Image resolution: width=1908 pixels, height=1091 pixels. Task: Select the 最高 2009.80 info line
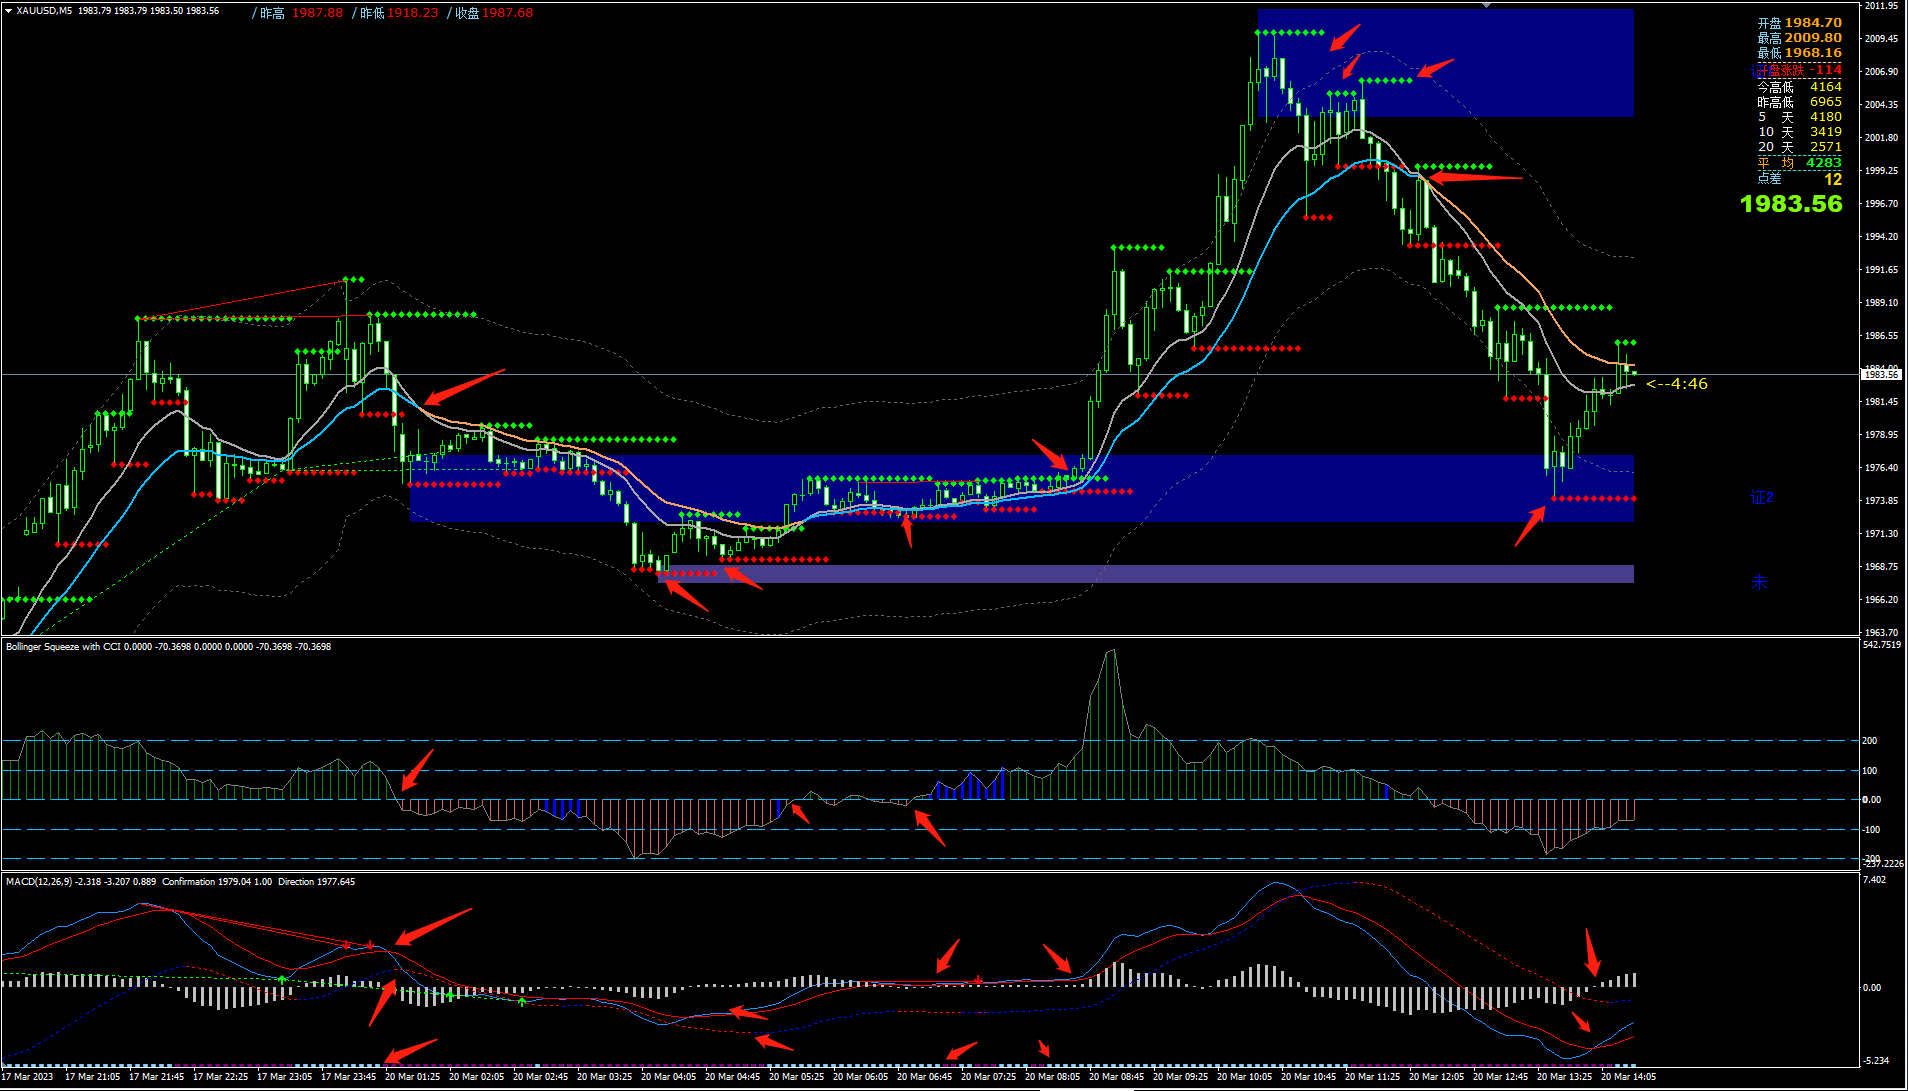click(x=1799, y=38)
